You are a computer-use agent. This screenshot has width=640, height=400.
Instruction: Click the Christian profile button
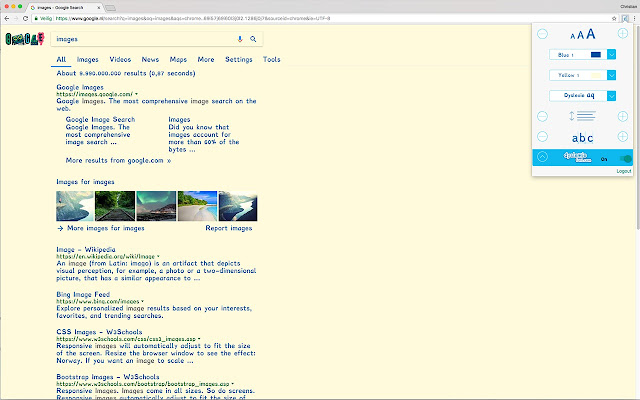coord(628,7)
